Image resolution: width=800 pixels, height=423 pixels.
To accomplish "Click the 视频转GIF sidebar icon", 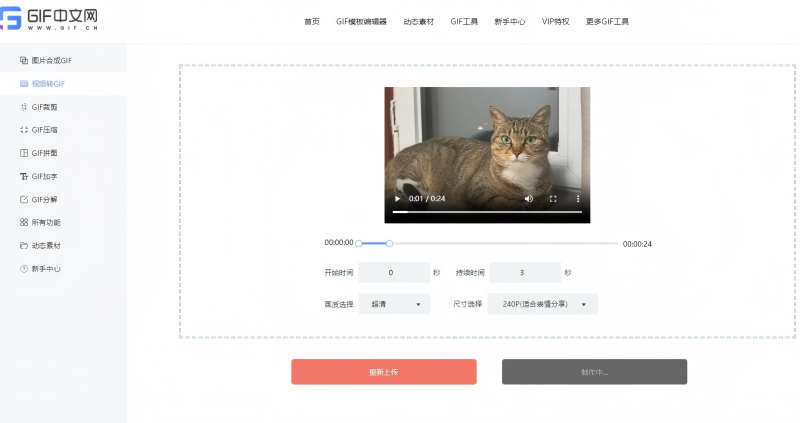I will [23, 84].
